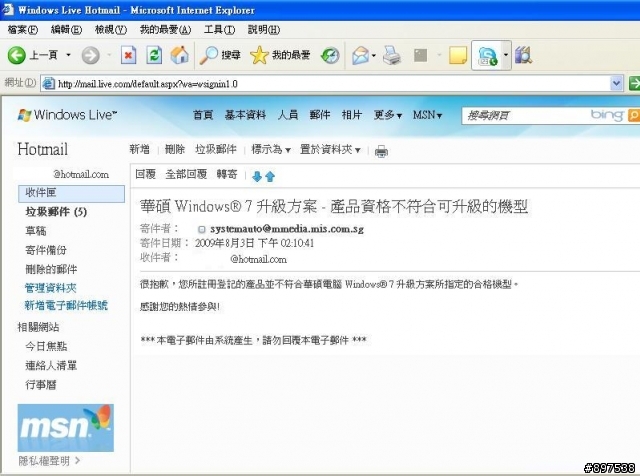Open 檔案(F) menu
The width and height of the screenshot is (640, 476).
(x=22, y=29)
